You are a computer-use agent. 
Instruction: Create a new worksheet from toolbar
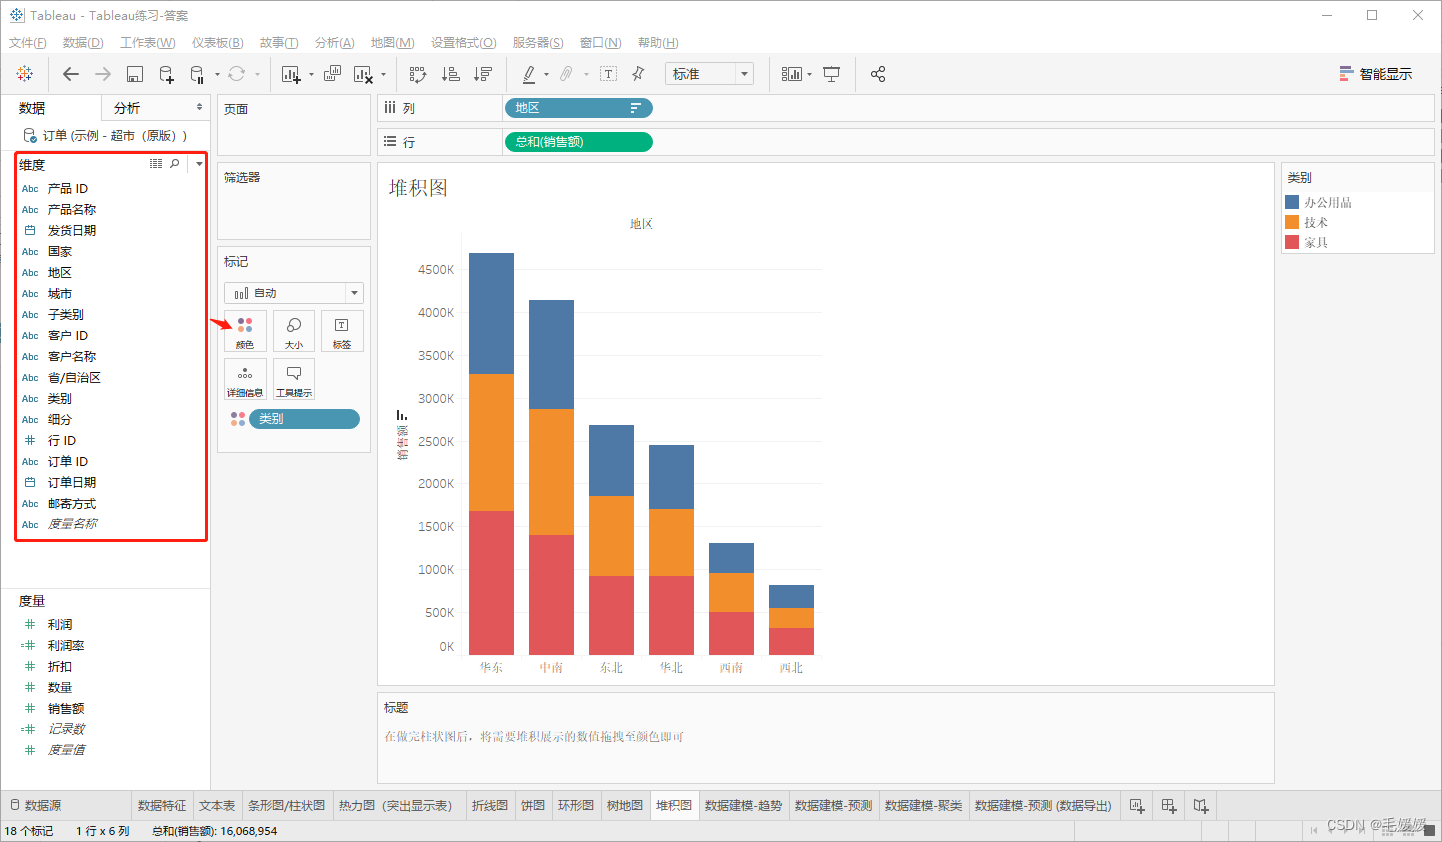(291, 74)
